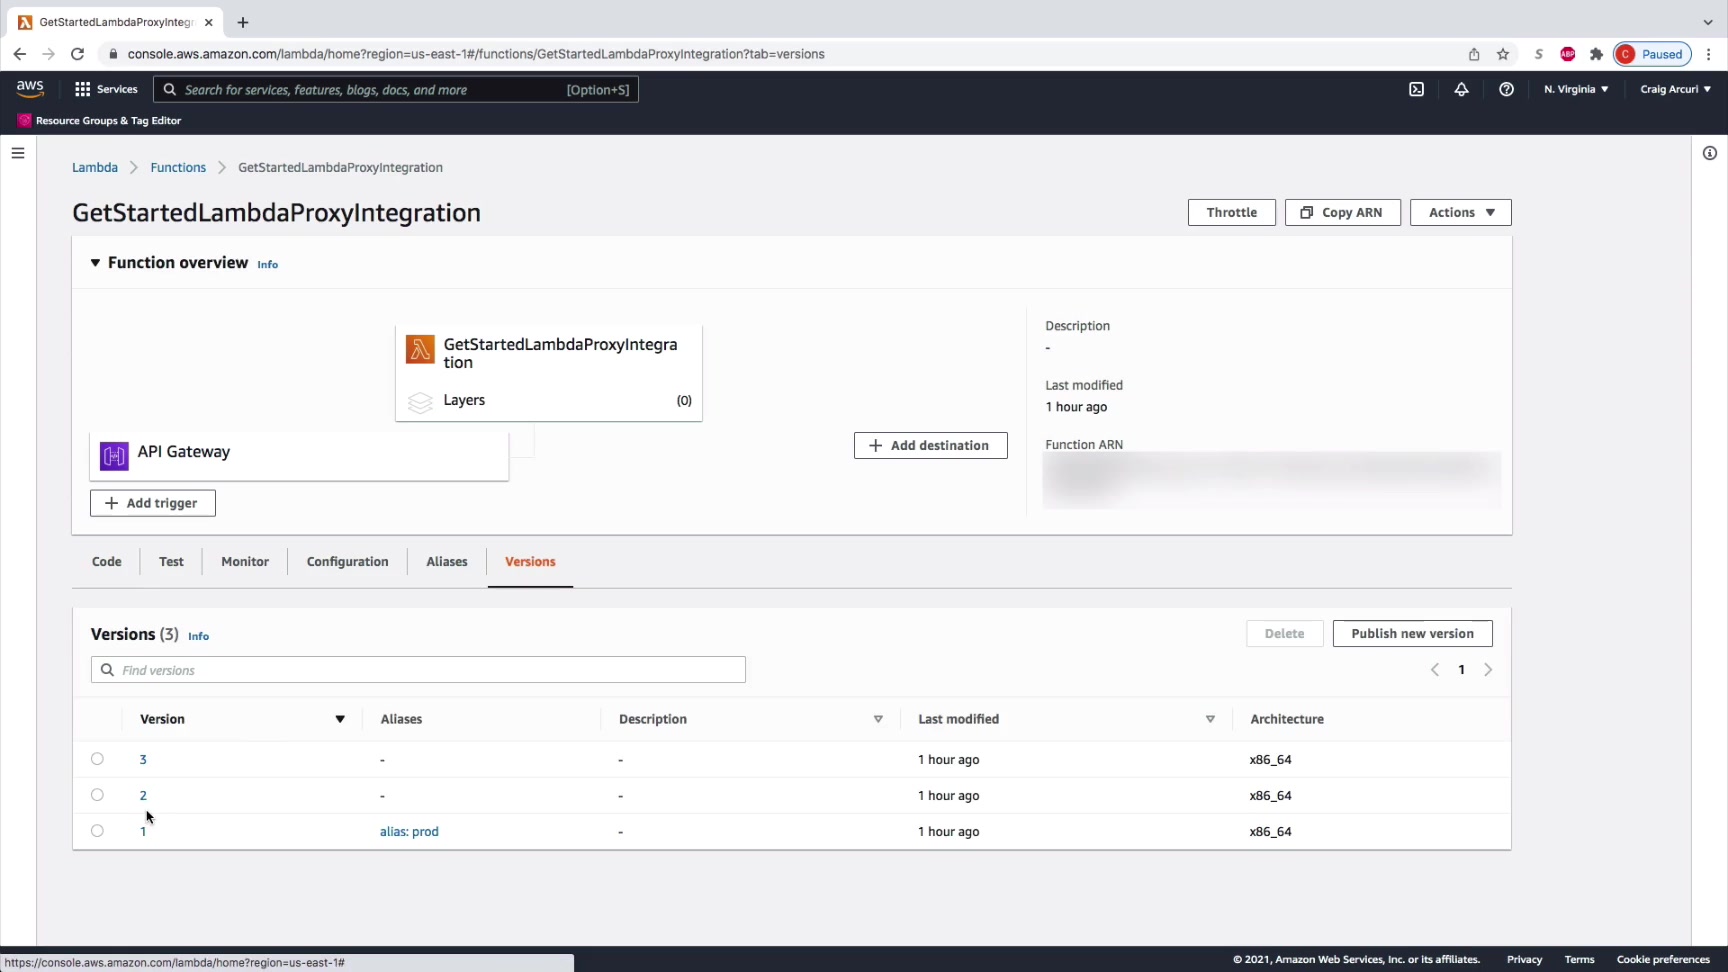The image size is (1728, 972).
Task: Open Info link beside Function overview
Action: point(267,265)
